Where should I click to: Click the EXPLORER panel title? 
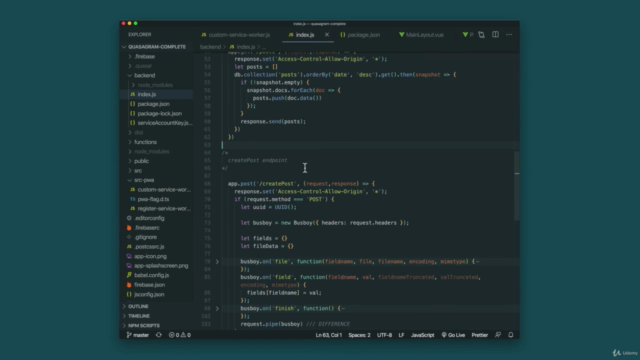[140, 35]
